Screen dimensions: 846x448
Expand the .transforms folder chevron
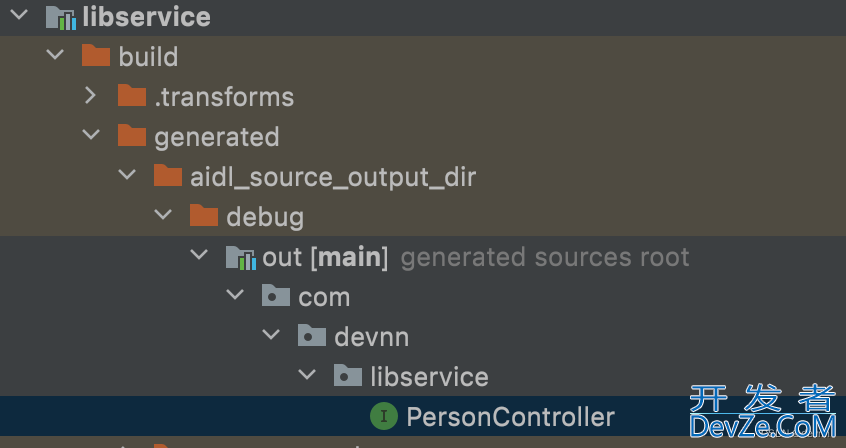(x=91, y=96)
